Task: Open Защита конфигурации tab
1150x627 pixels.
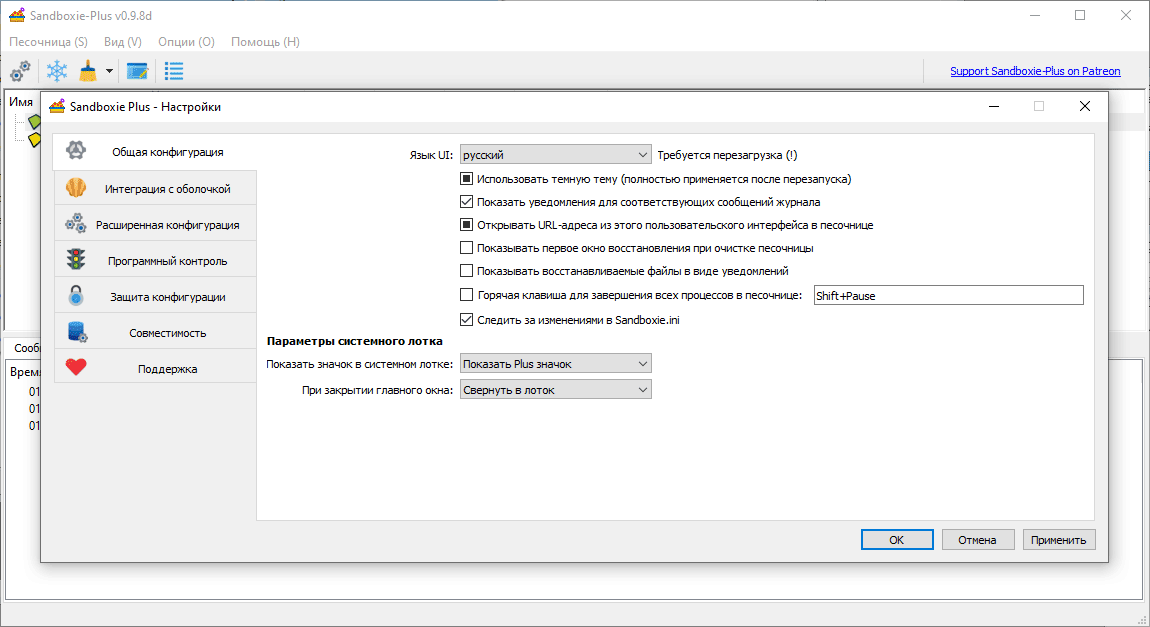Action: click(155, 296)
